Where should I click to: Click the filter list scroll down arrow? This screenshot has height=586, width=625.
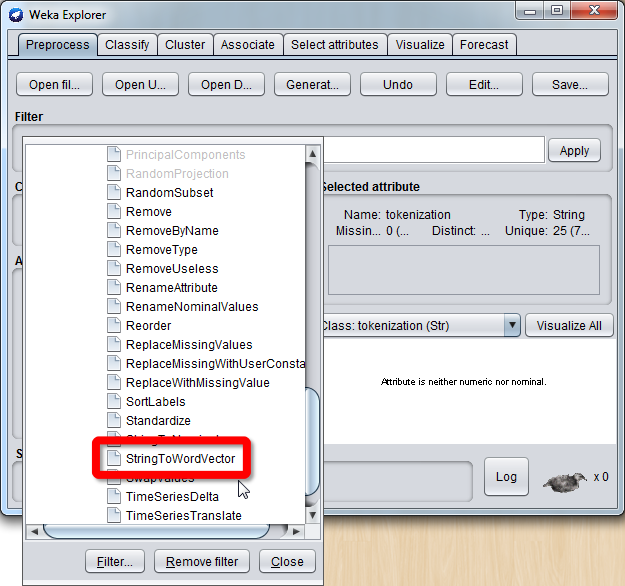[312, 515]
